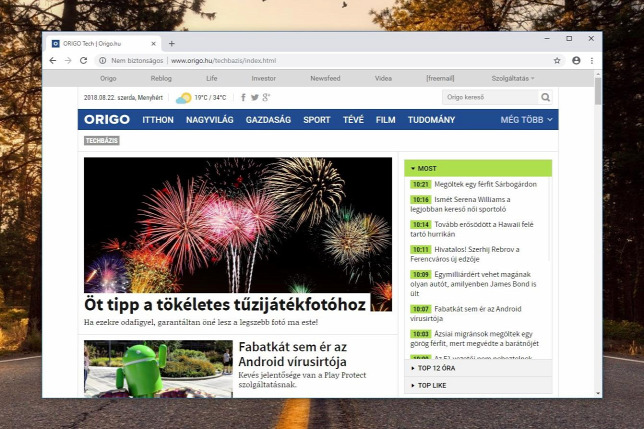This screenshot has width=644, height=429.
Task: Open the weather icon with 19°C / 34°C
Action: click(183, 98)
